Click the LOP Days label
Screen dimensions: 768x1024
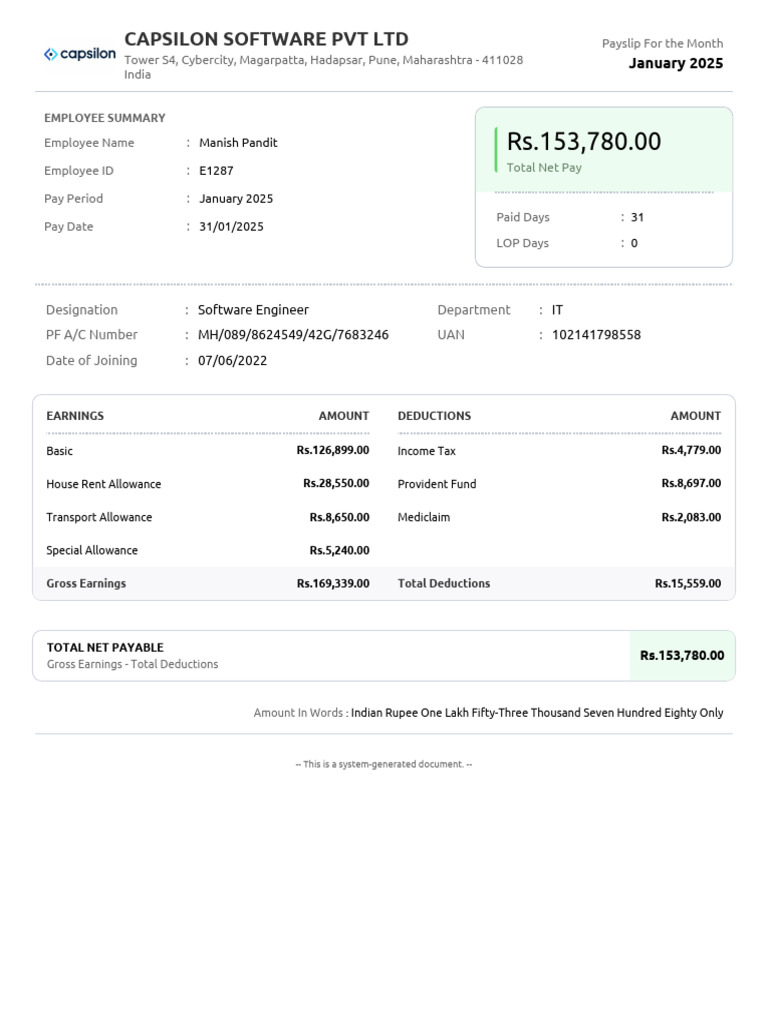click(x=522, y=244)
